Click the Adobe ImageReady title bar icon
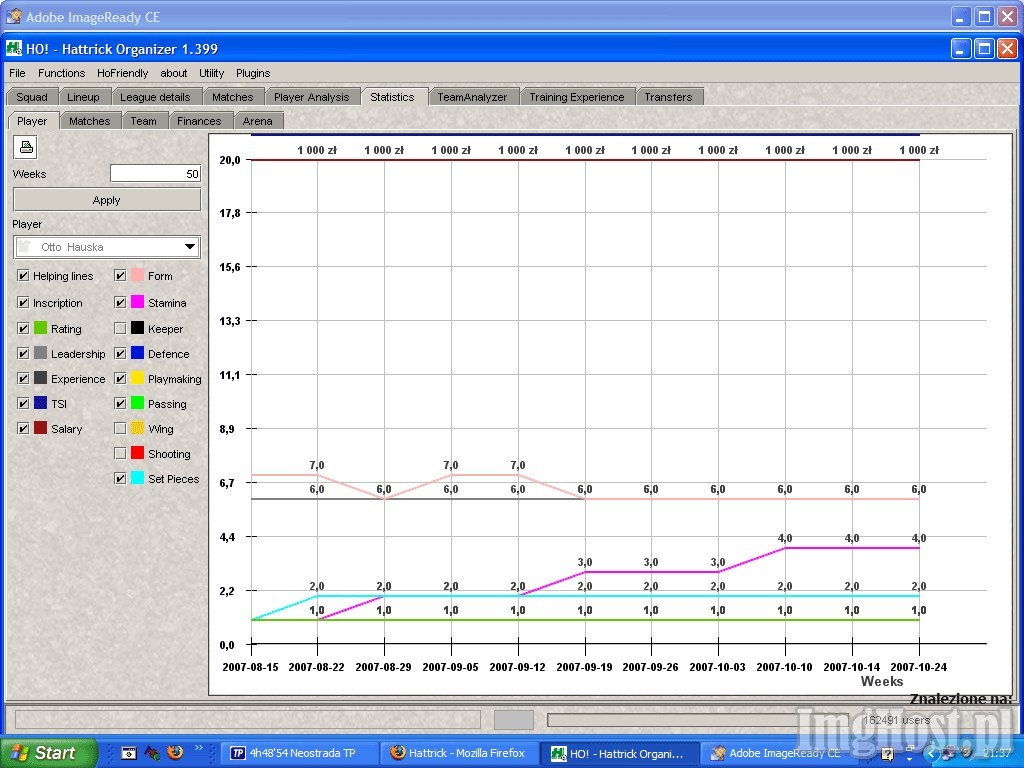This screenshot has width=1024, height=768. point(13,16)
